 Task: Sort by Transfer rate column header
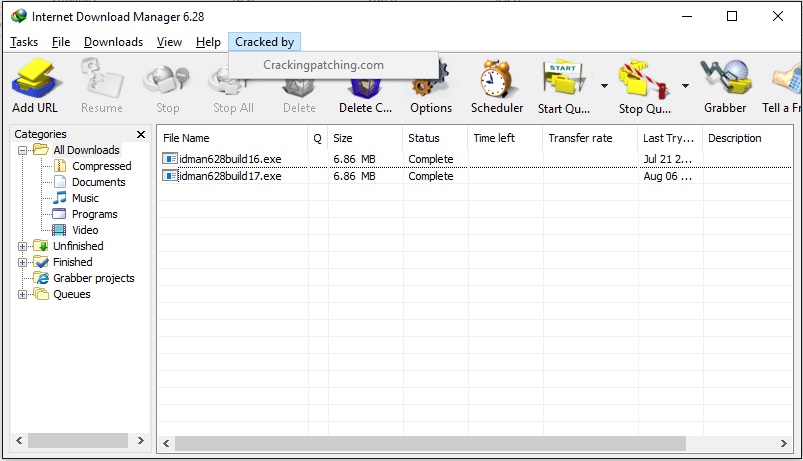590,138
